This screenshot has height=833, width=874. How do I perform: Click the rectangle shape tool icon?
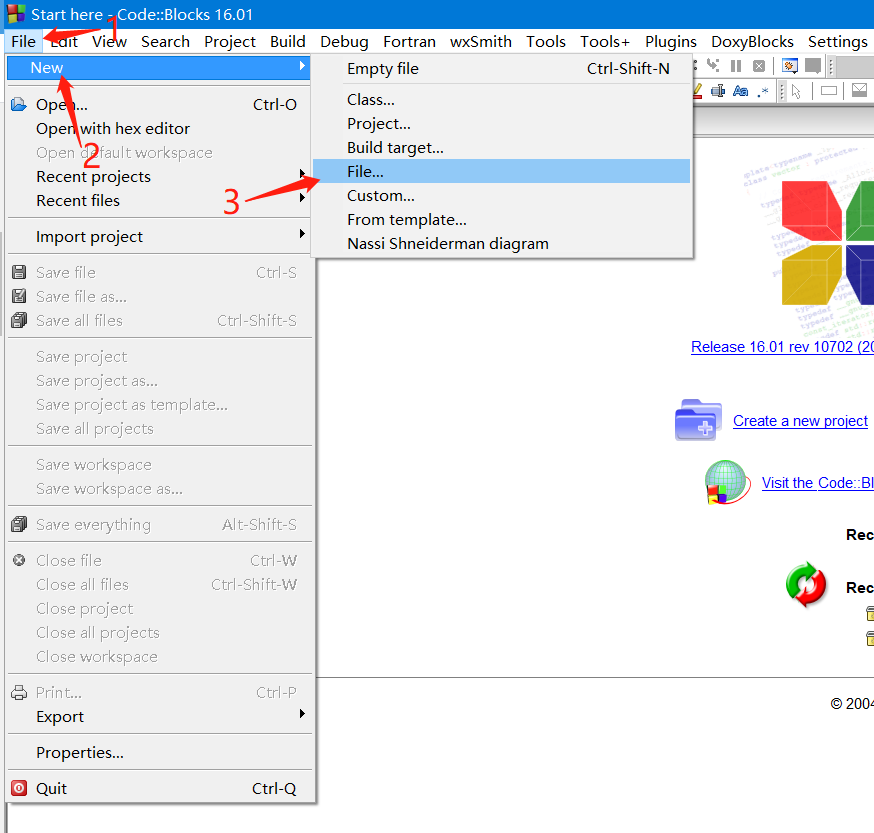(829, 91)
